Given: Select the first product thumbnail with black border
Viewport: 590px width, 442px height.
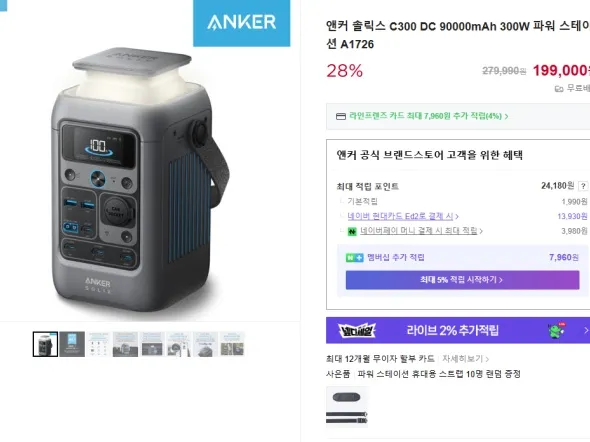Looking at the screenshot, I should coord(46,344).
